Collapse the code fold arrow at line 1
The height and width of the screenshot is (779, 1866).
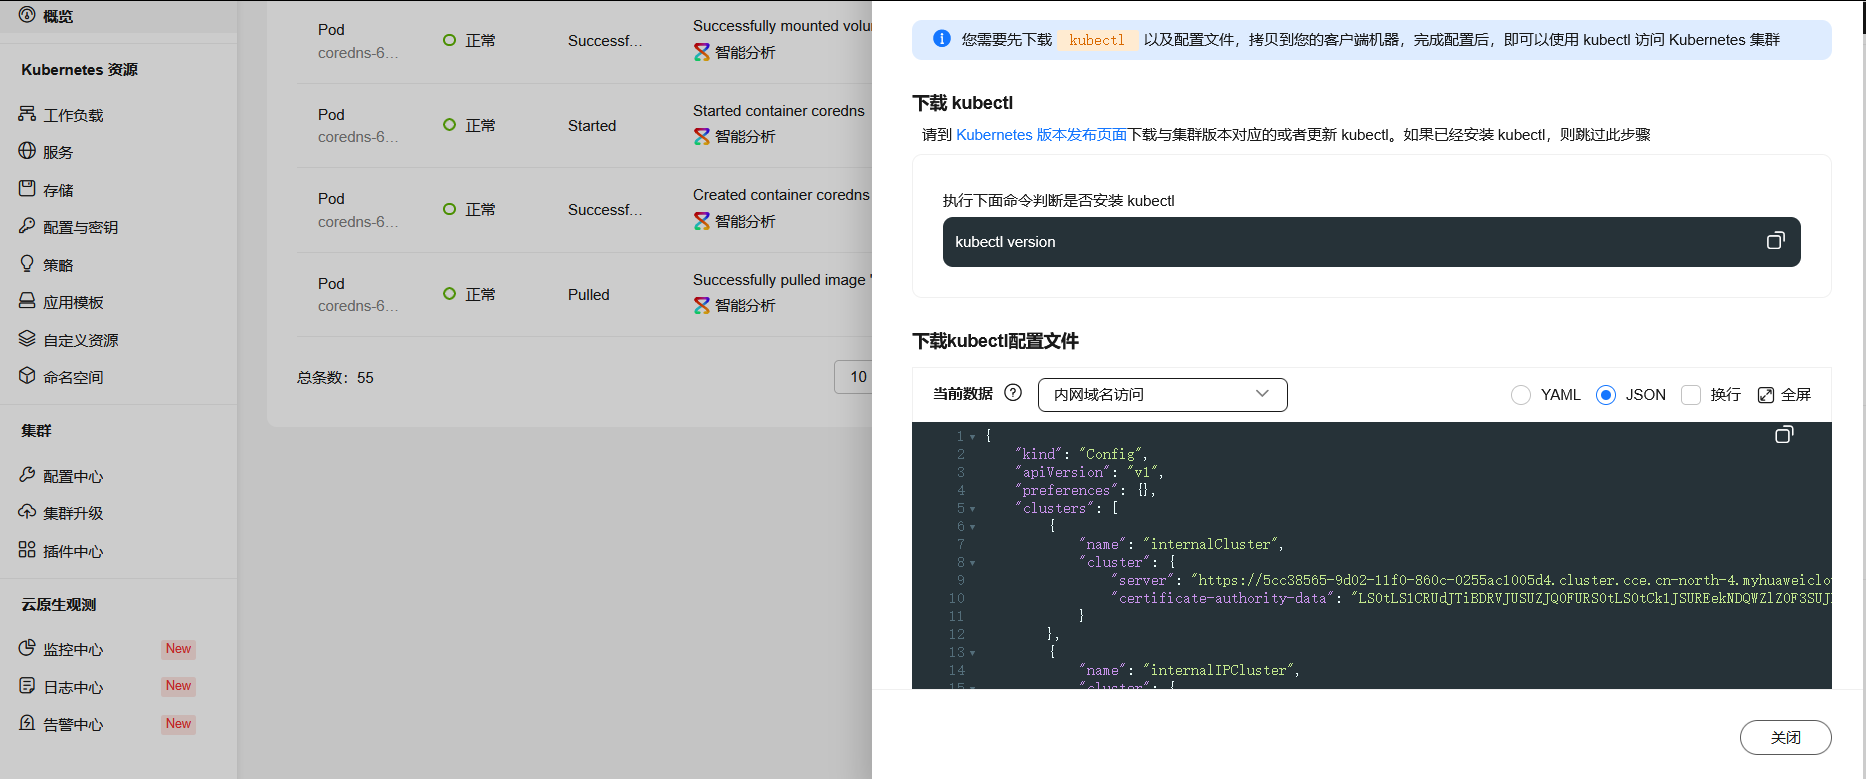click(x=972, y=437)
